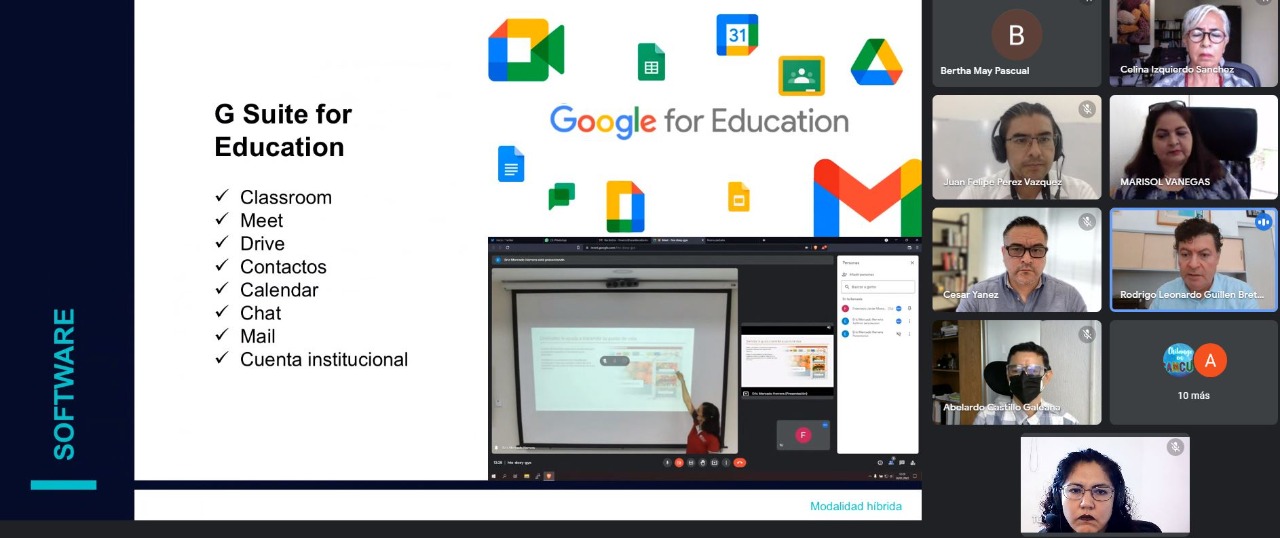Click muted mic icon on Cesar Yanez's tile

click(x=1086, y=221)
